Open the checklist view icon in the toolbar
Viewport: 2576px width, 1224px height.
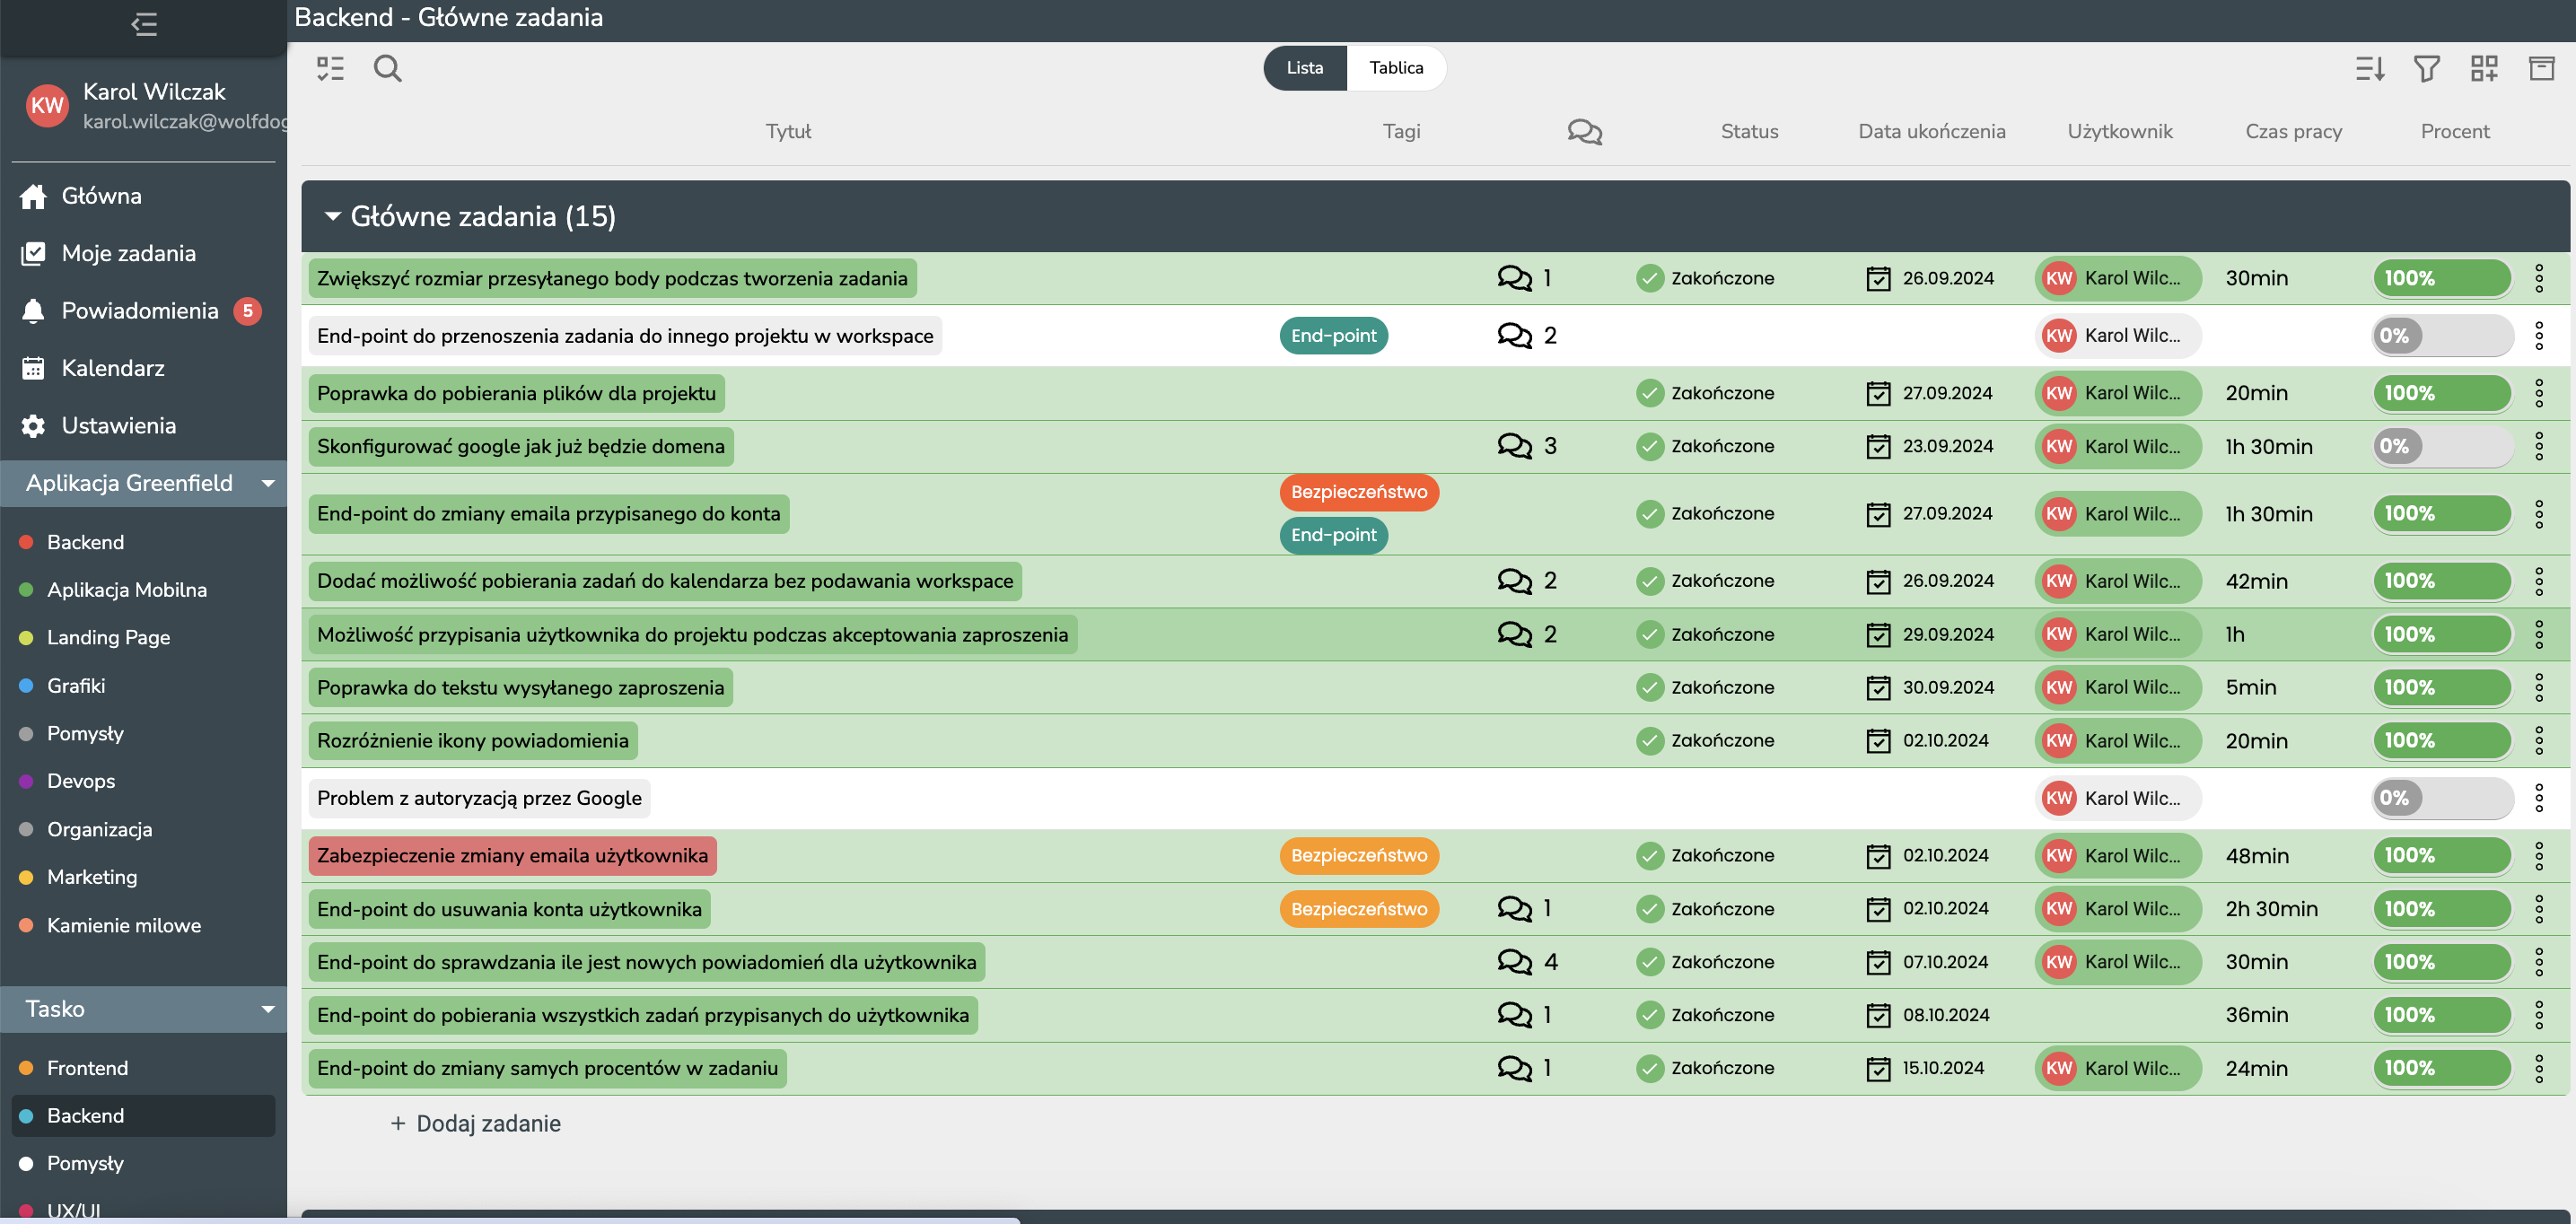tap(330, 68)
